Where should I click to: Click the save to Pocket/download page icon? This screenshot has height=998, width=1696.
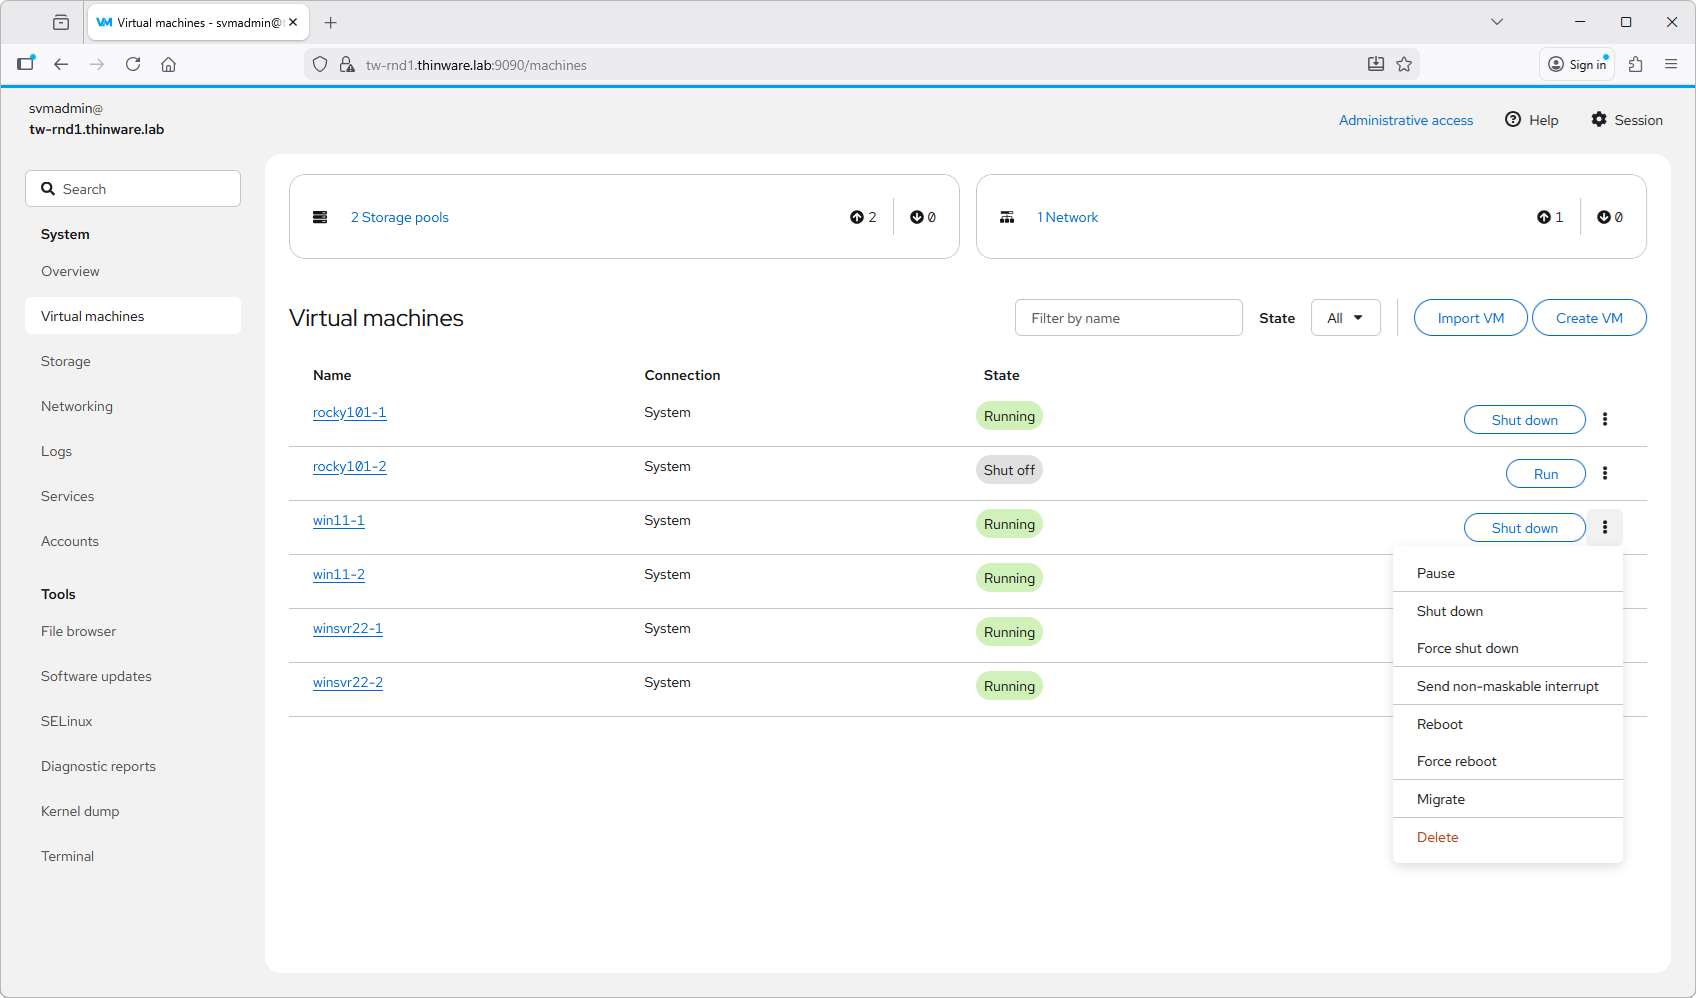[1376, 64]
